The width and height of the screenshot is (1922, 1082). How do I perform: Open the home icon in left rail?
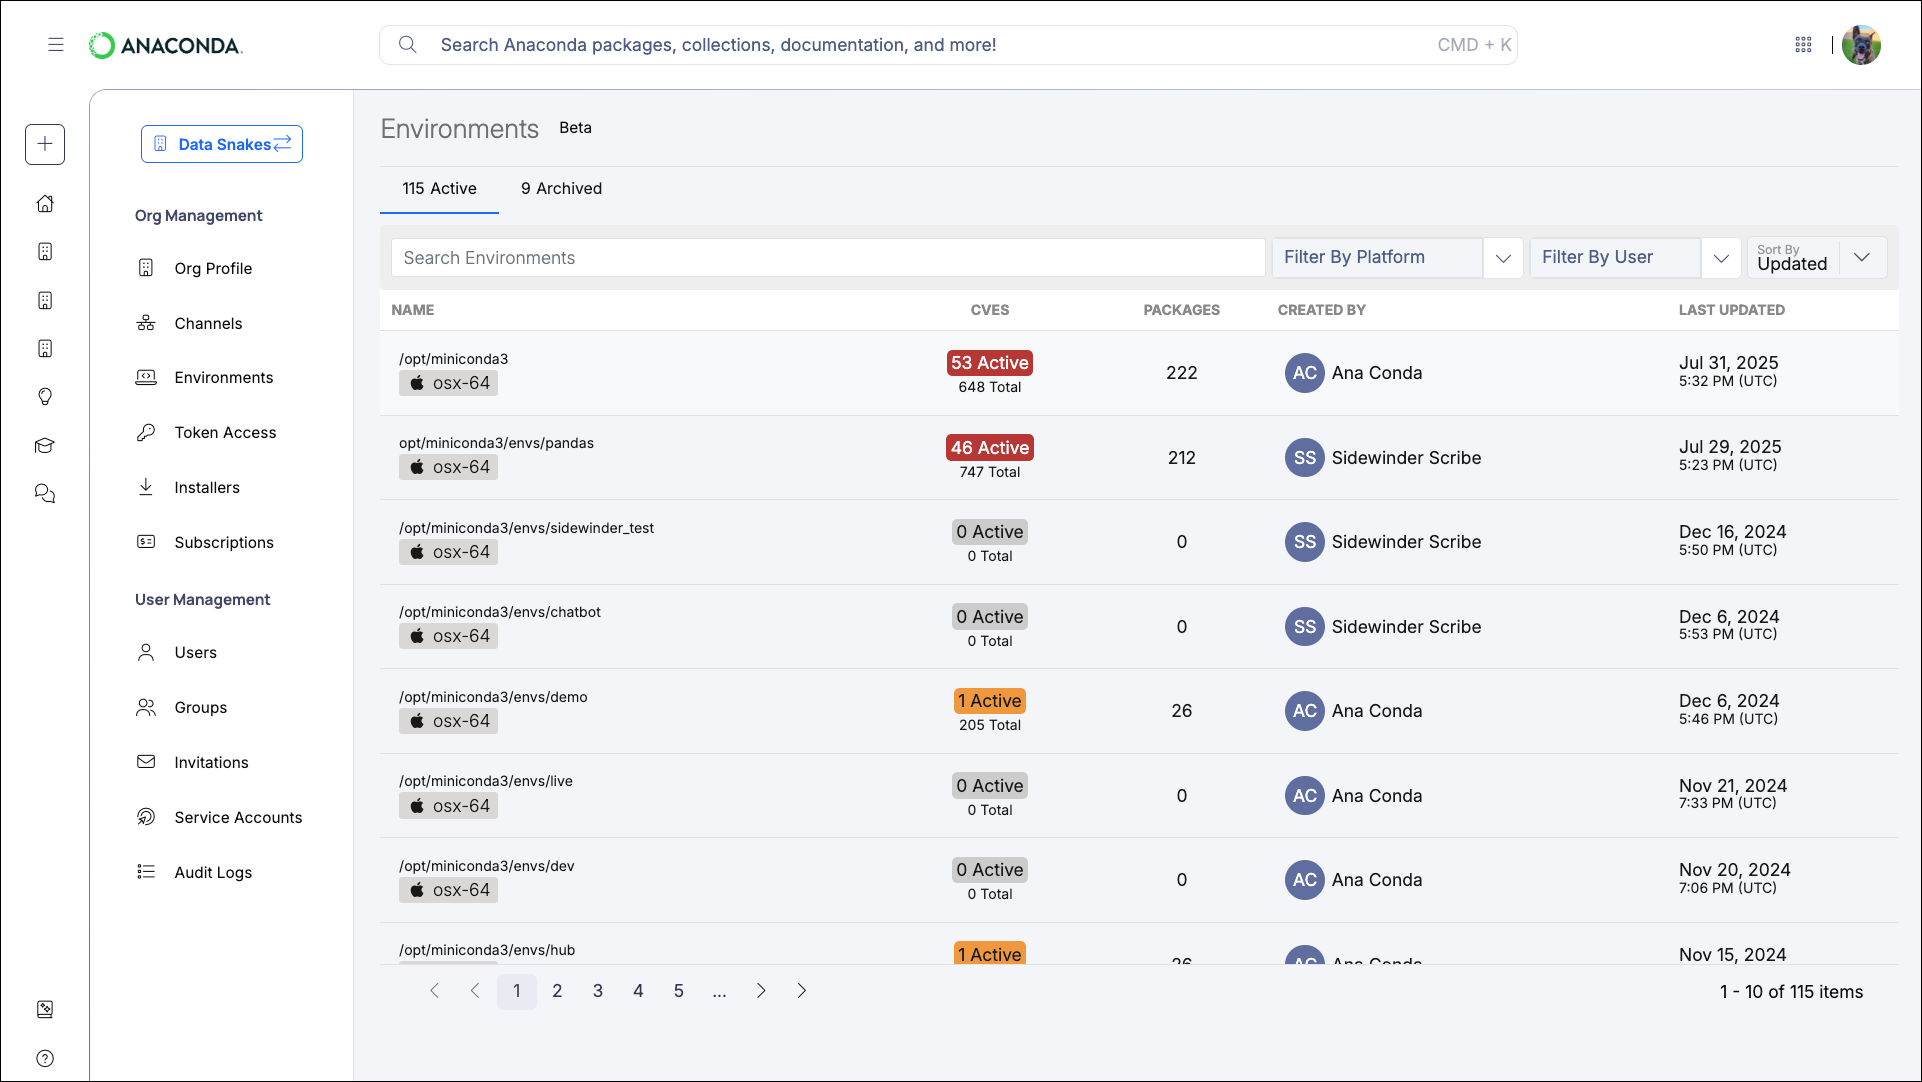[x=45, y=204]
